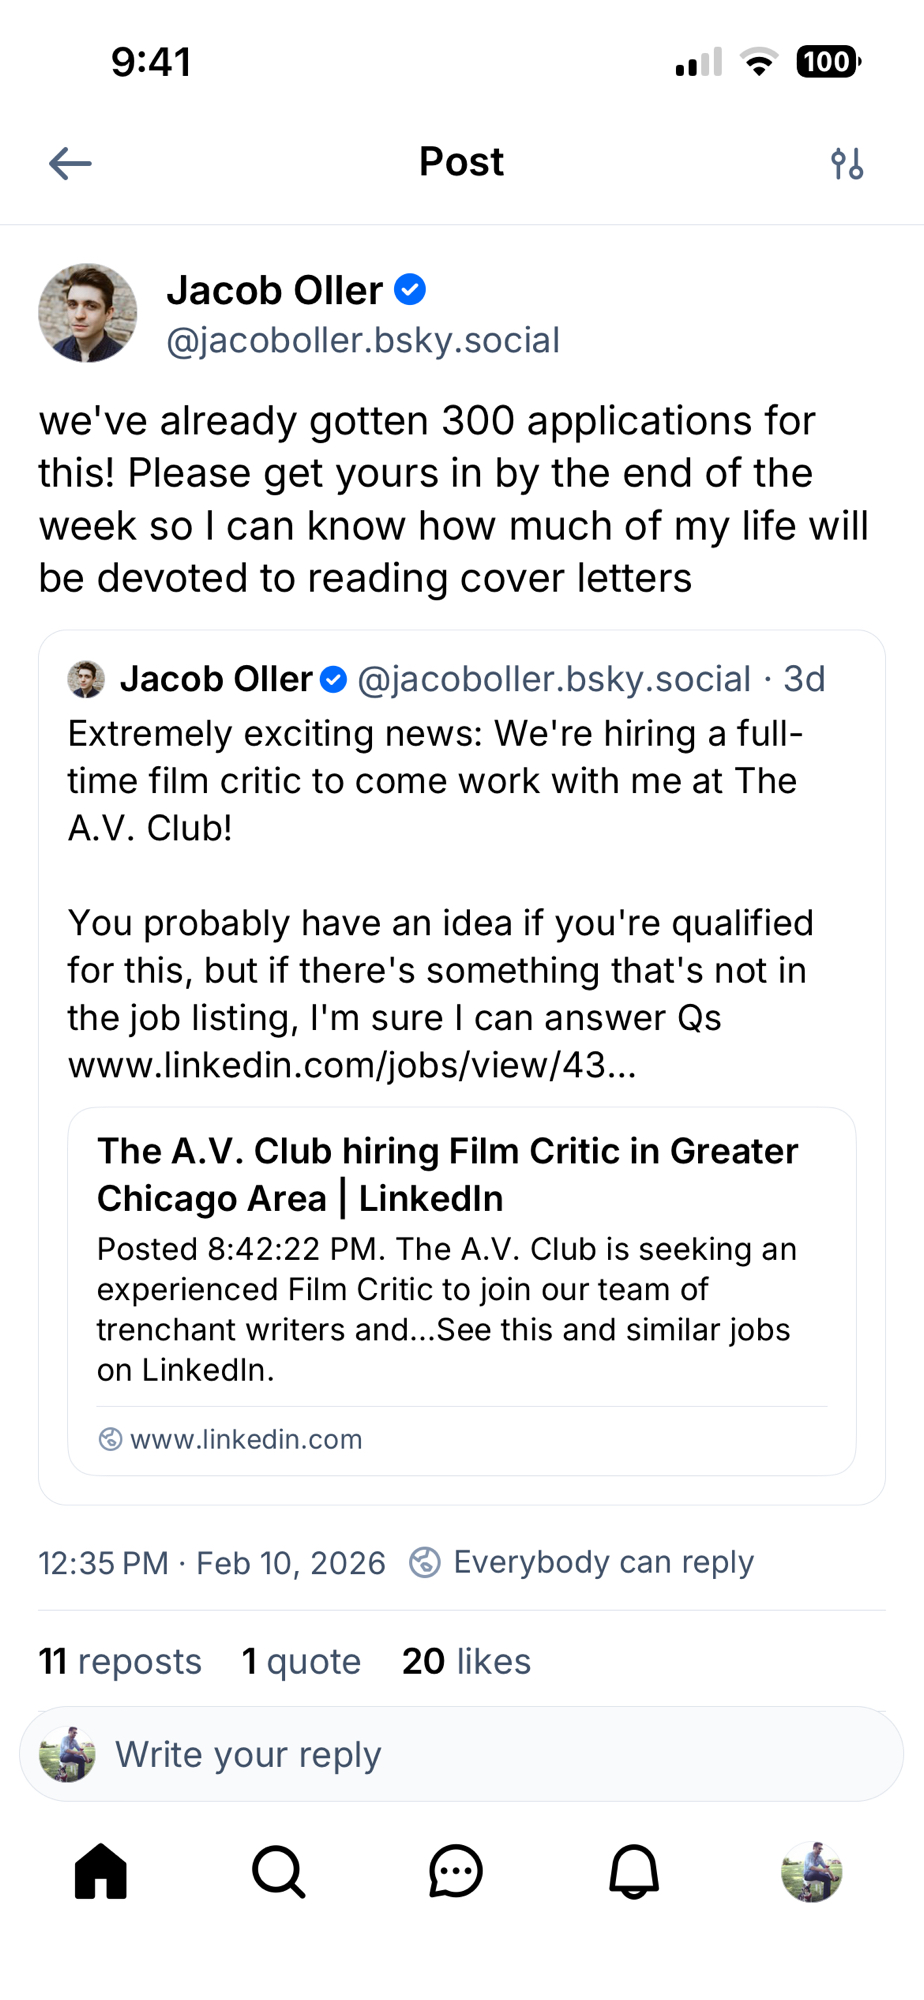Image resolution: width=924 pixels, height=2000 pixels.
Task: Tap the quoted post's verified badge
Action: pyautogui.click(x=333, y=680)
